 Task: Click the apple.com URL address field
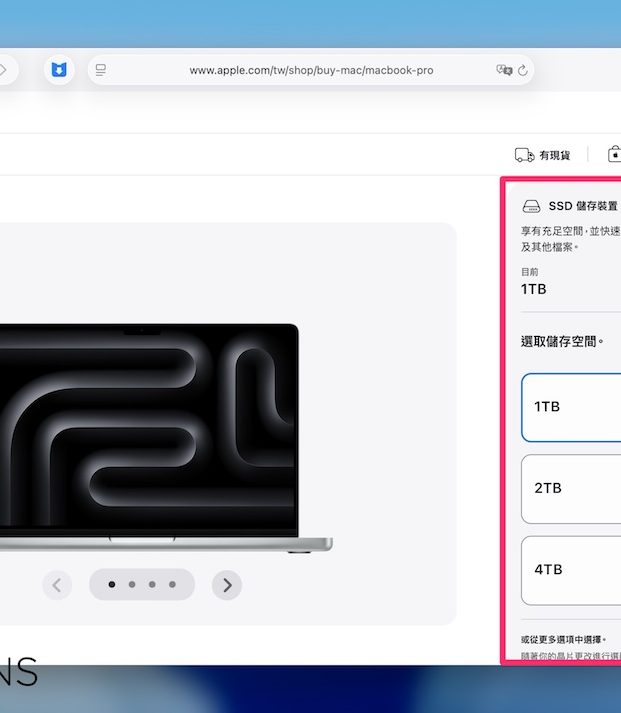[310, 71]
